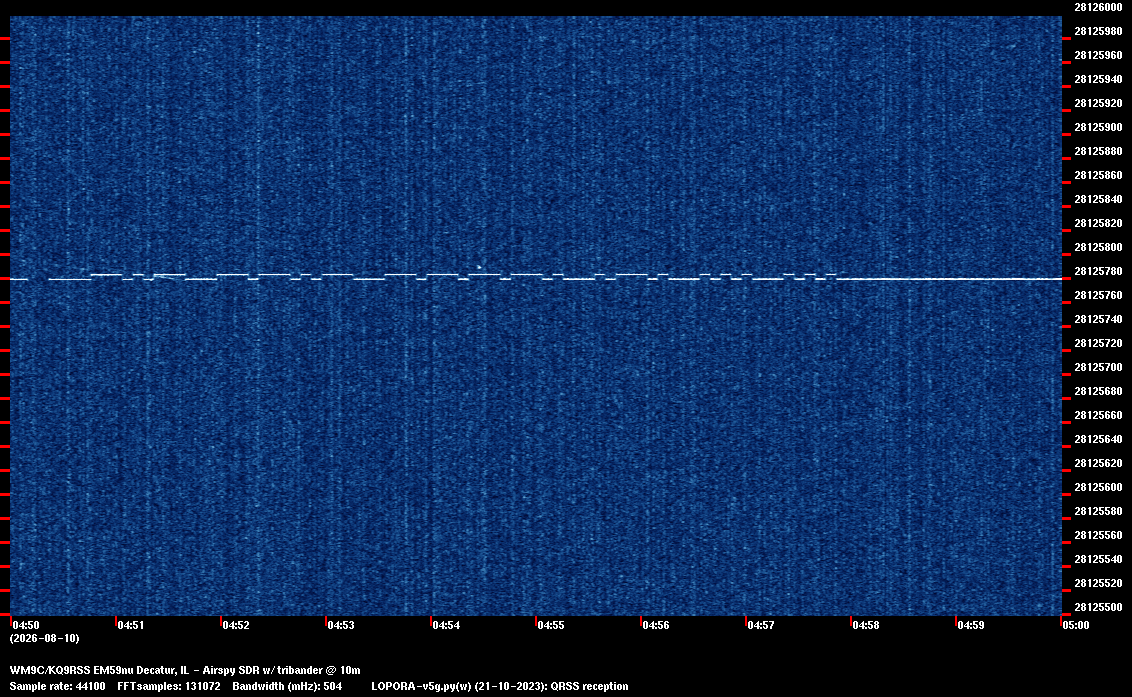This screenshot has height=697, width=1132.
Task: Click the LOPORA-v5g.py QRSS reception text
Action: pos(500,686)
